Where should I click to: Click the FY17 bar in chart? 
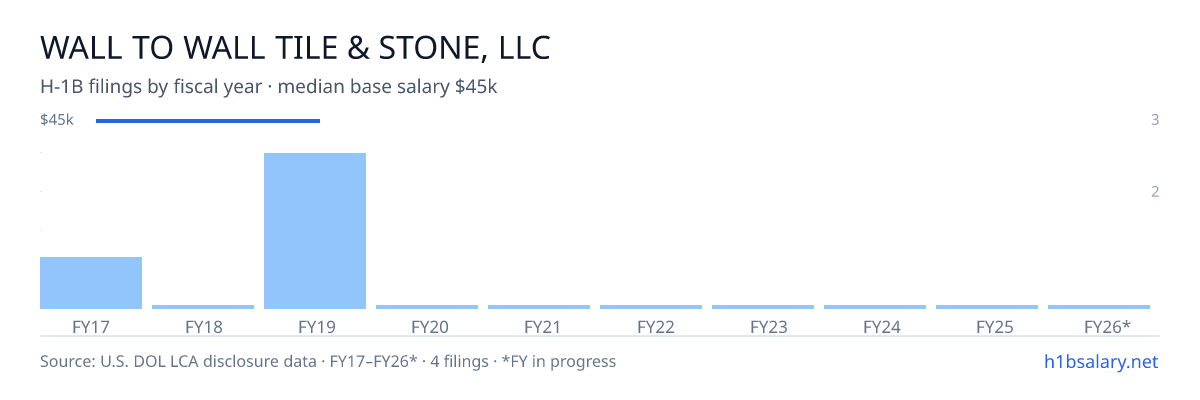coord(91,283)
